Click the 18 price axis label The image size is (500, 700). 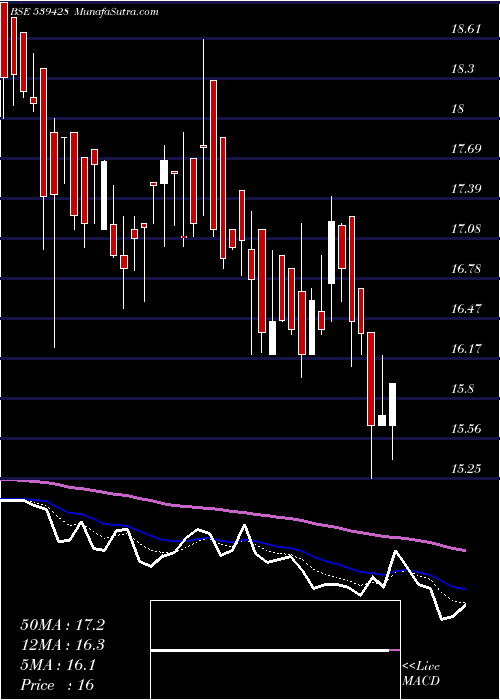pos(458,109)
